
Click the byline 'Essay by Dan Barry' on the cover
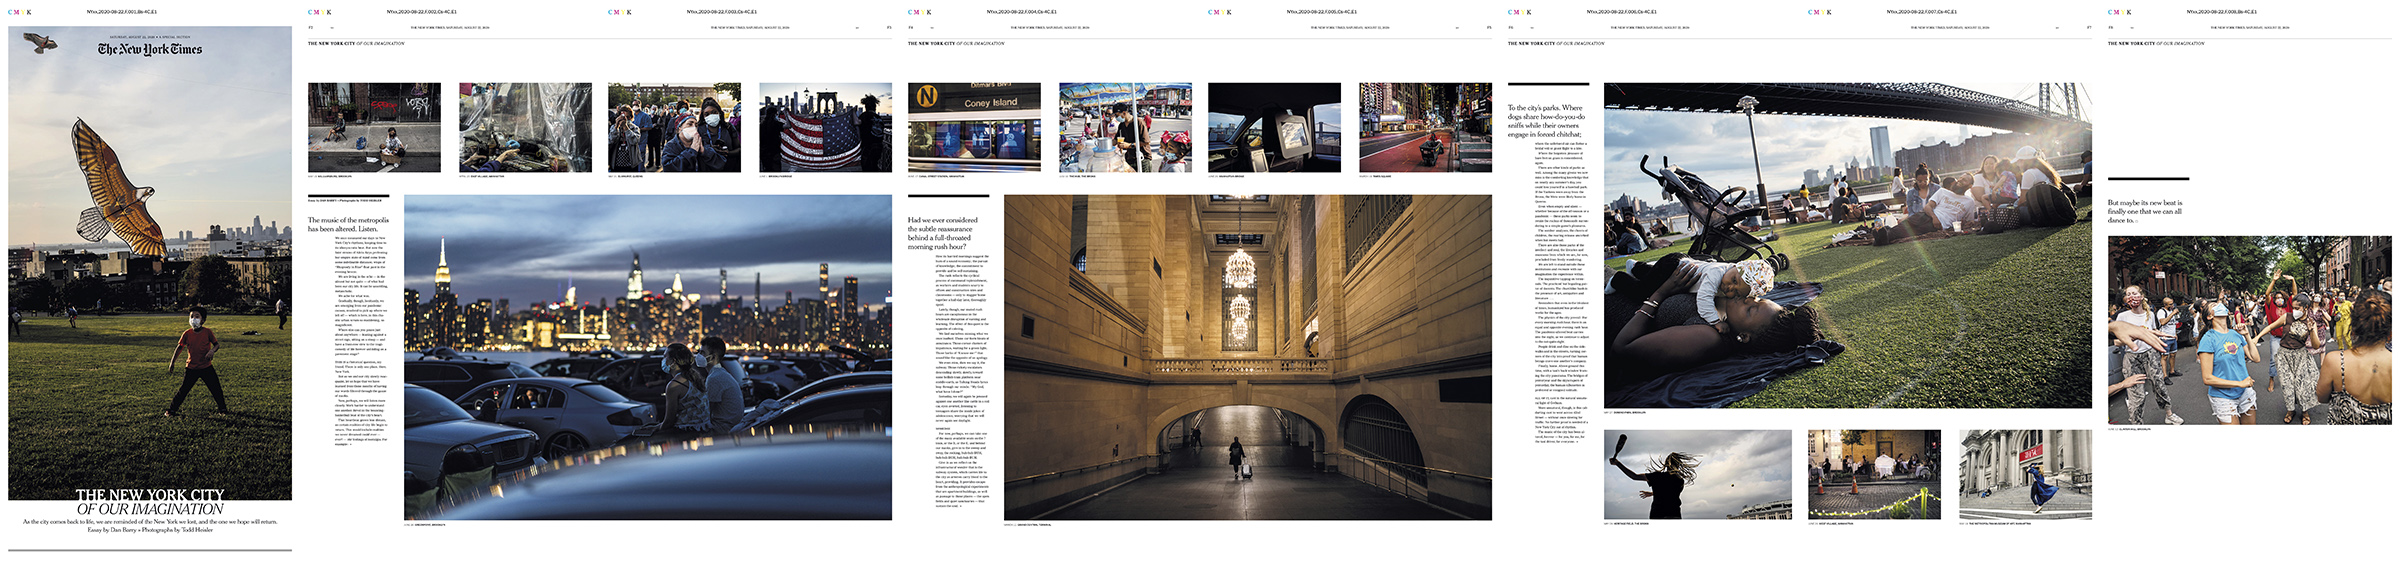(x=112, y=530)
